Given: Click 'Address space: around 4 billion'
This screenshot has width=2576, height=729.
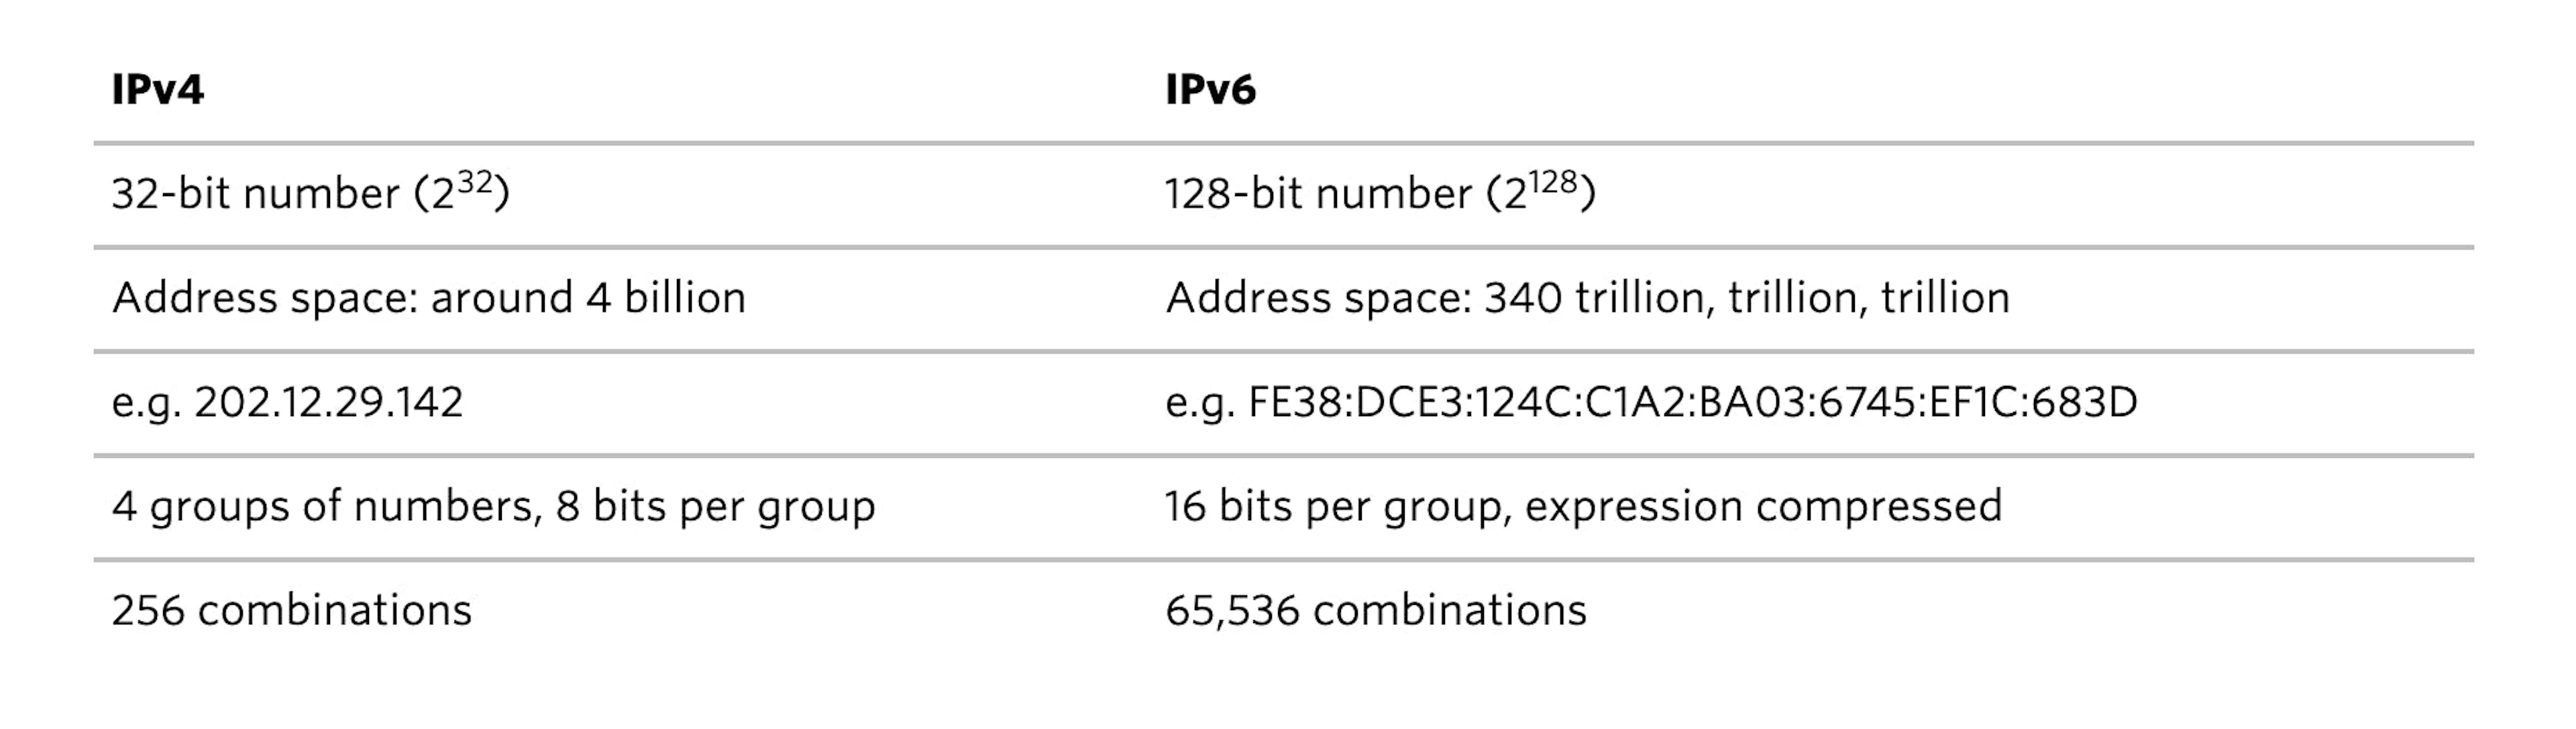Looking at the screenshot, I should pyautogui.click(x=429, y=298).
